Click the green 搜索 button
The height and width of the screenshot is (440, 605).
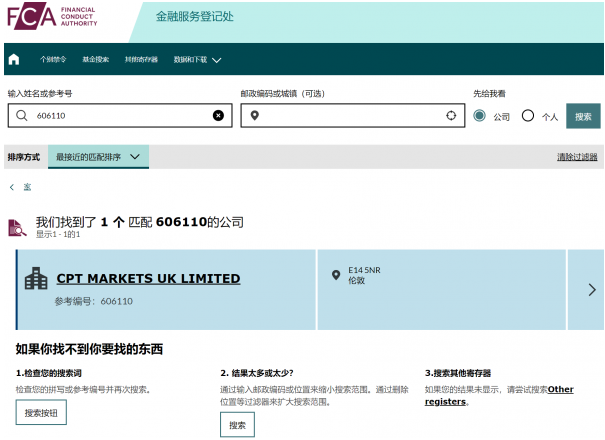coord(583,116)
